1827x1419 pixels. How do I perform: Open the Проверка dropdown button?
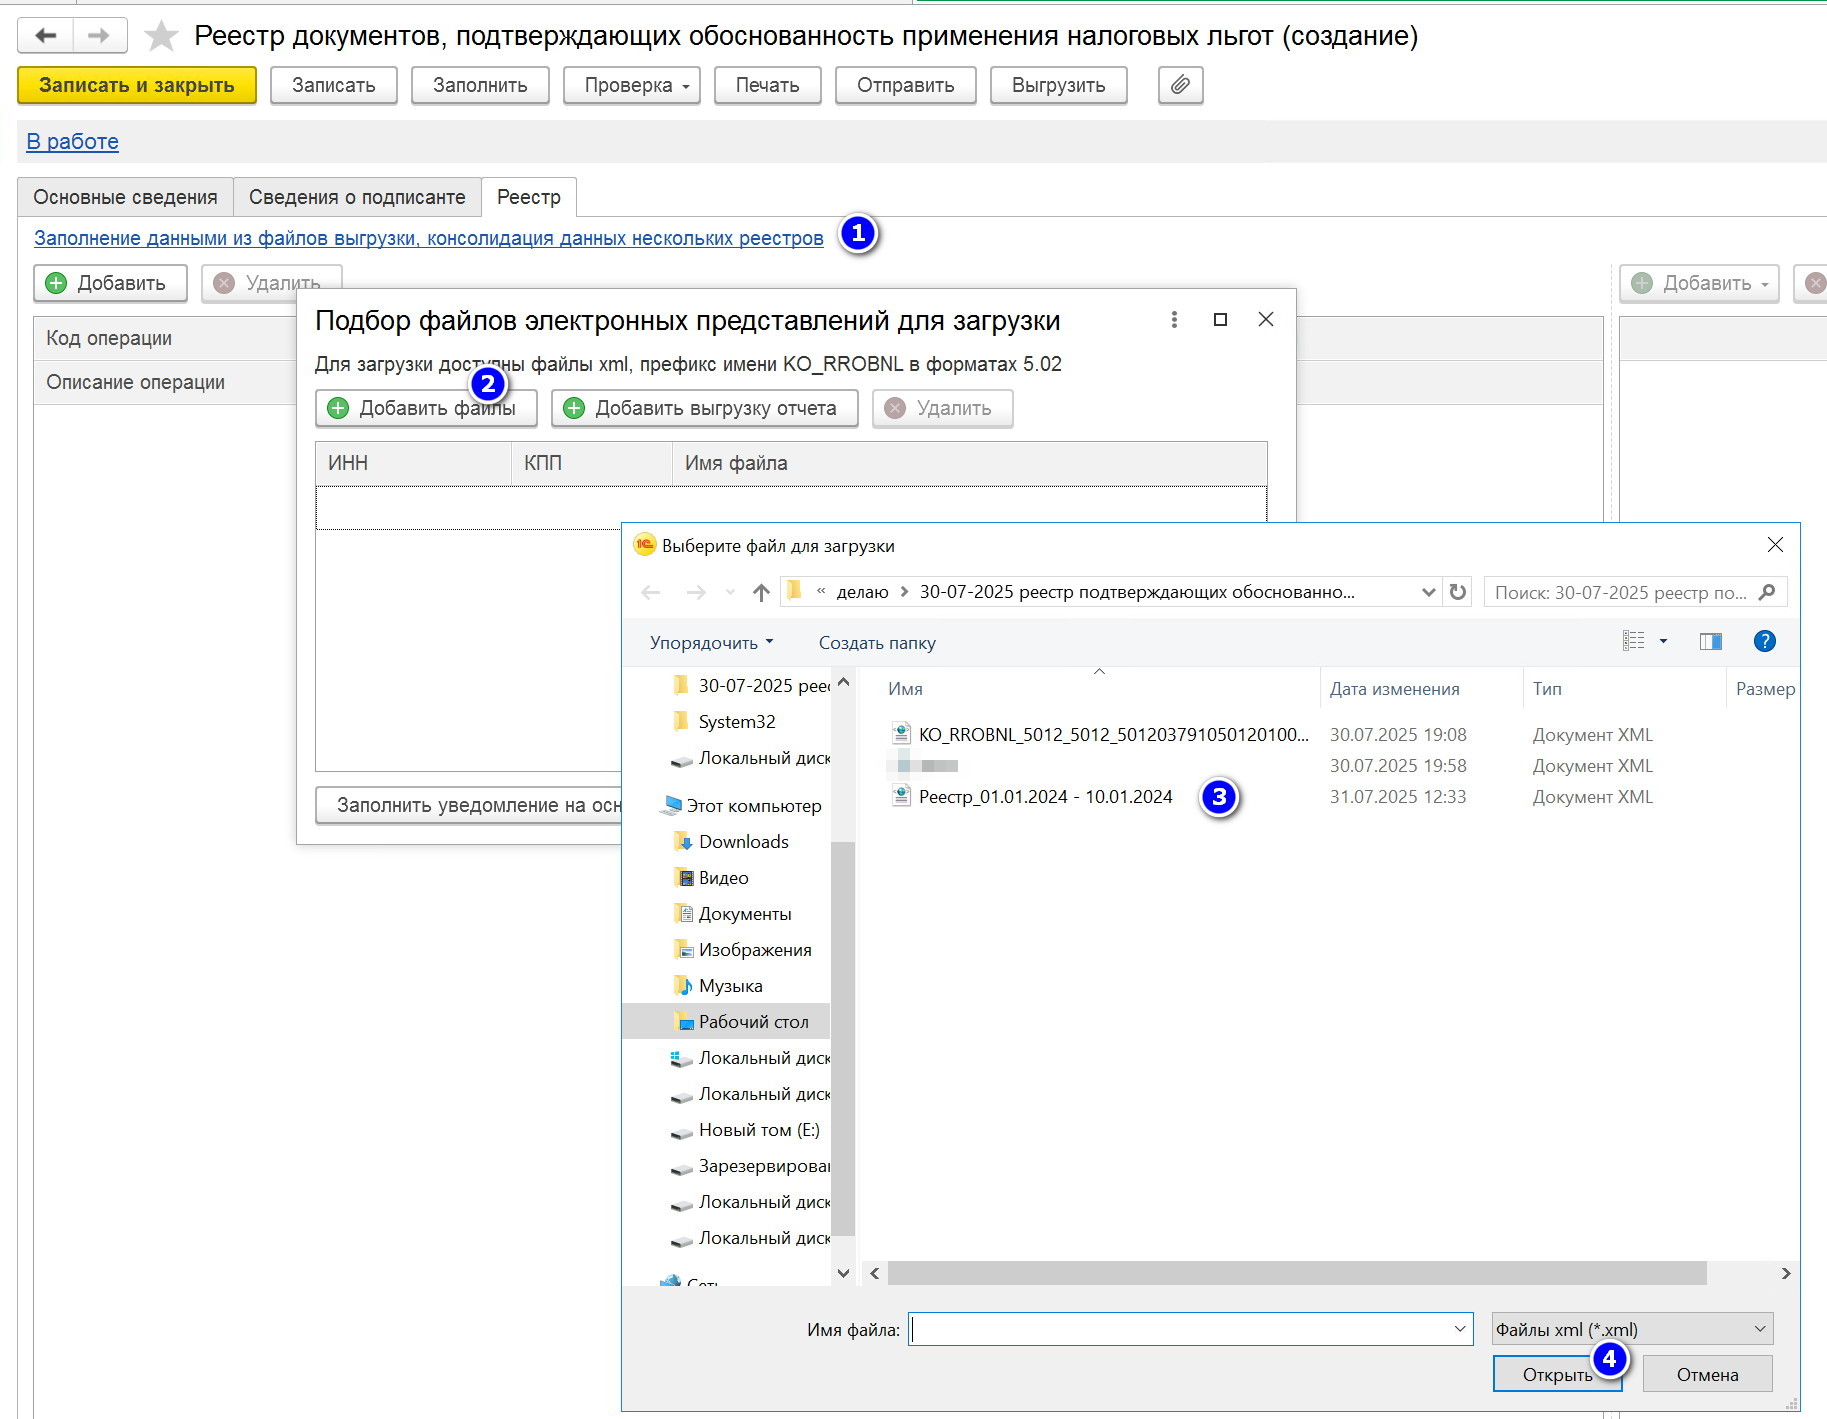pos(631,85)
